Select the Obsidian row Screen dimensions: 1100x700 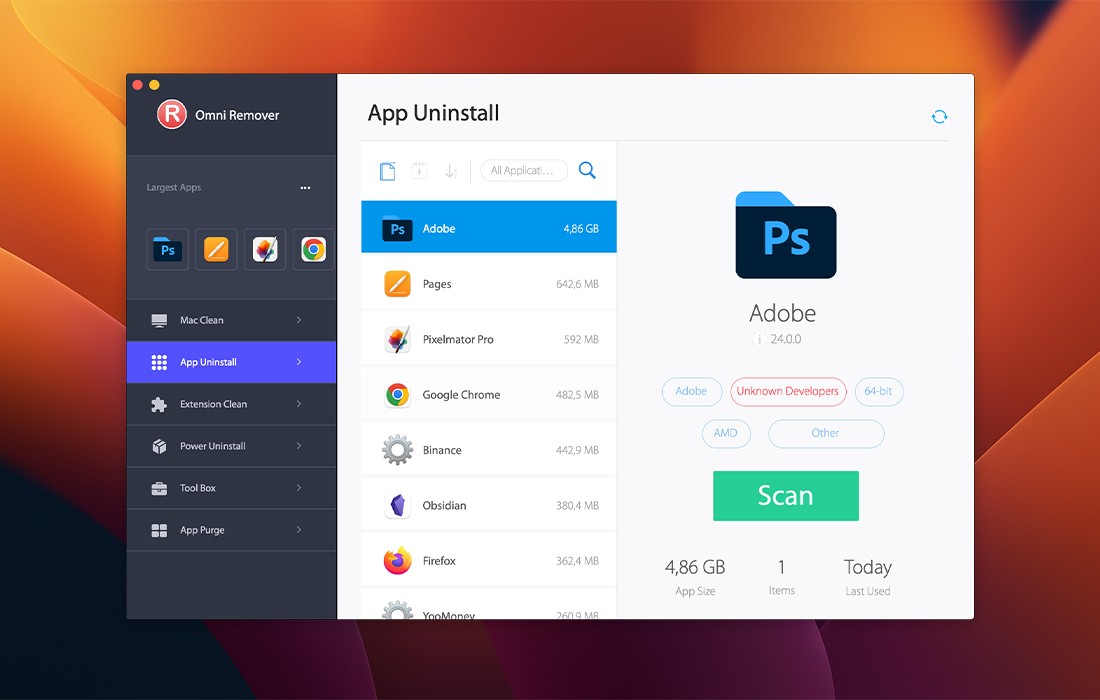click(x=489, y=505)
